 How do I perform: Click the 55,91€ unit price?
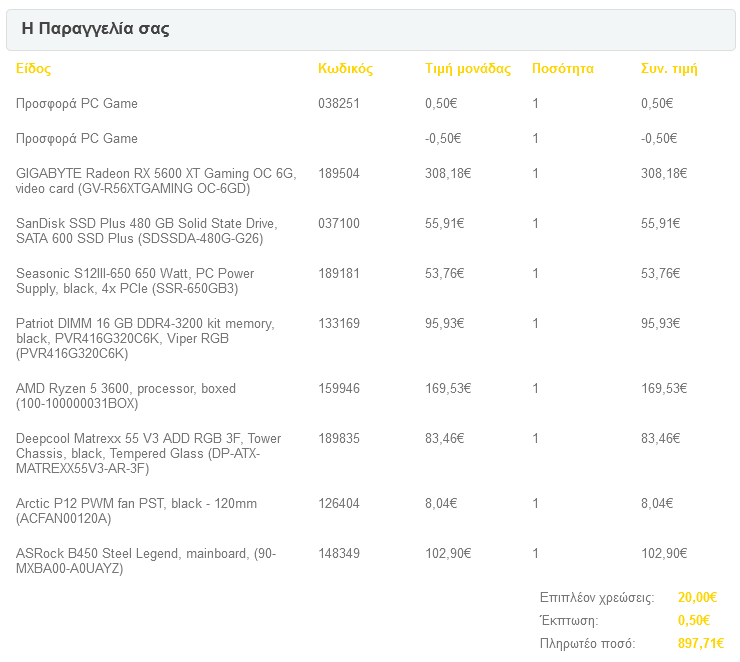(x=445, y=223)
